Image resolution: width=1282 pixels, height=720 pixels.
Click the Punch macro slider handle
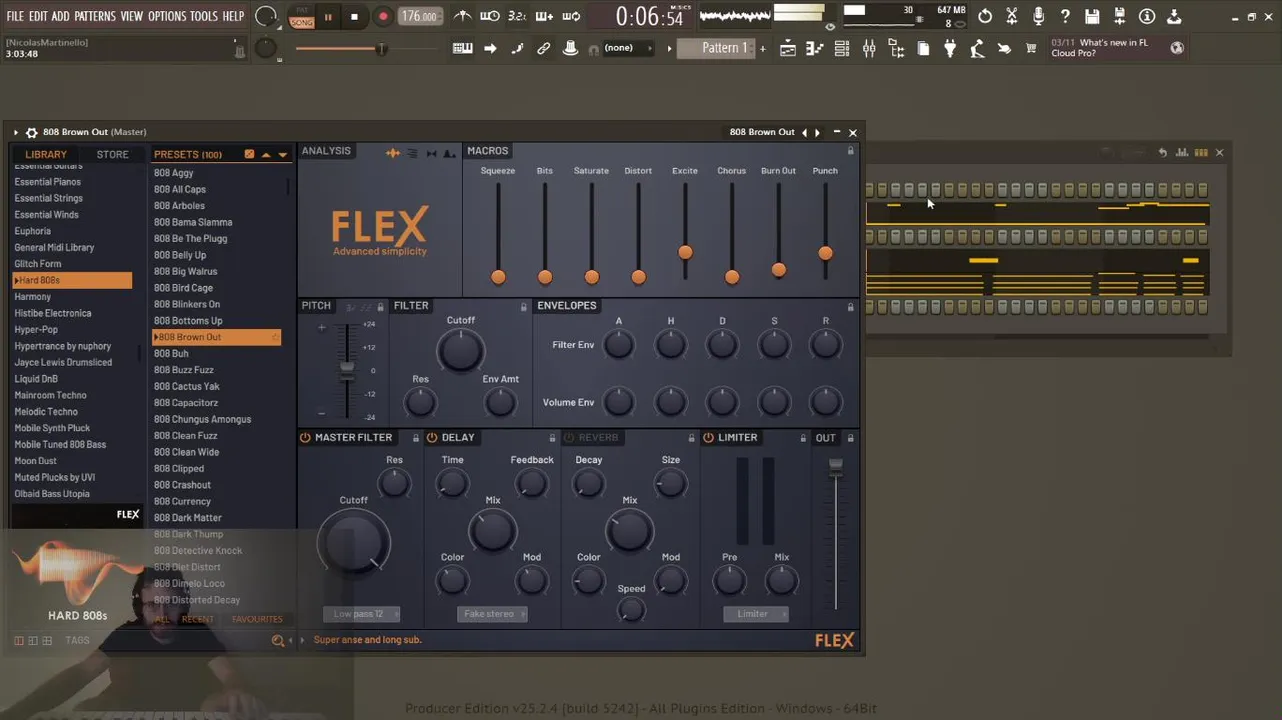(825, 254)
